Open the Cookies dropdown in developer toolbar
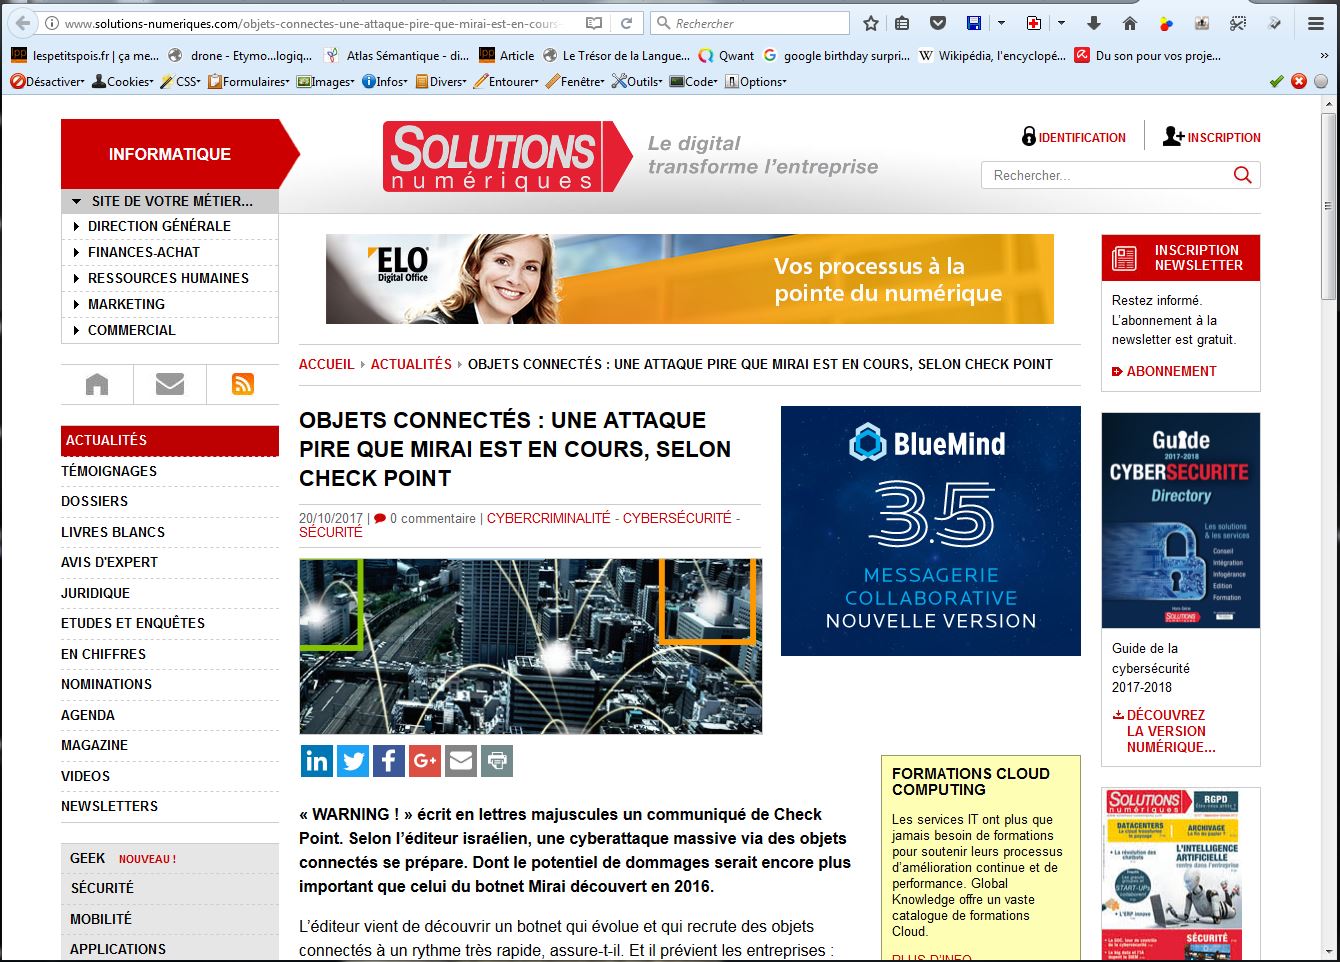 click(123, 82)
